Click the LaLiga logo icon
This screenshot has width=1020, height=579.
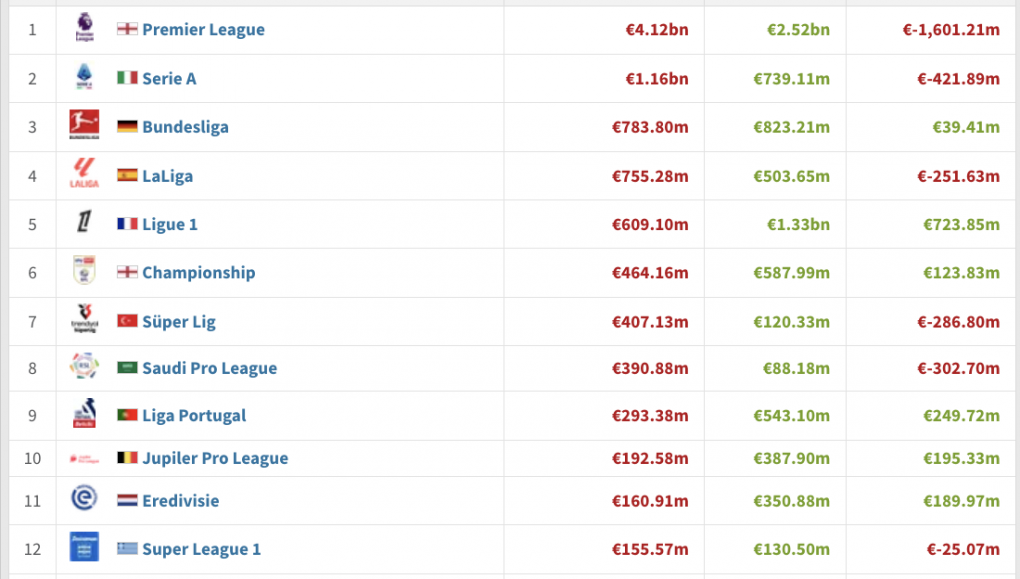pyautogui.click(x=85, y=173)
